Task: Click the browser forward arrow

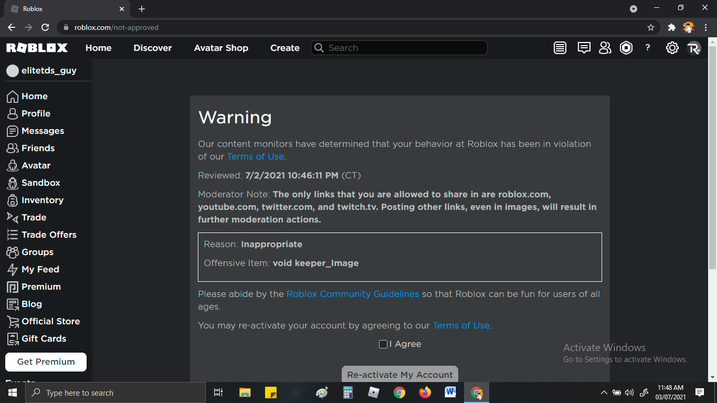Action: [x=28, y=27]
